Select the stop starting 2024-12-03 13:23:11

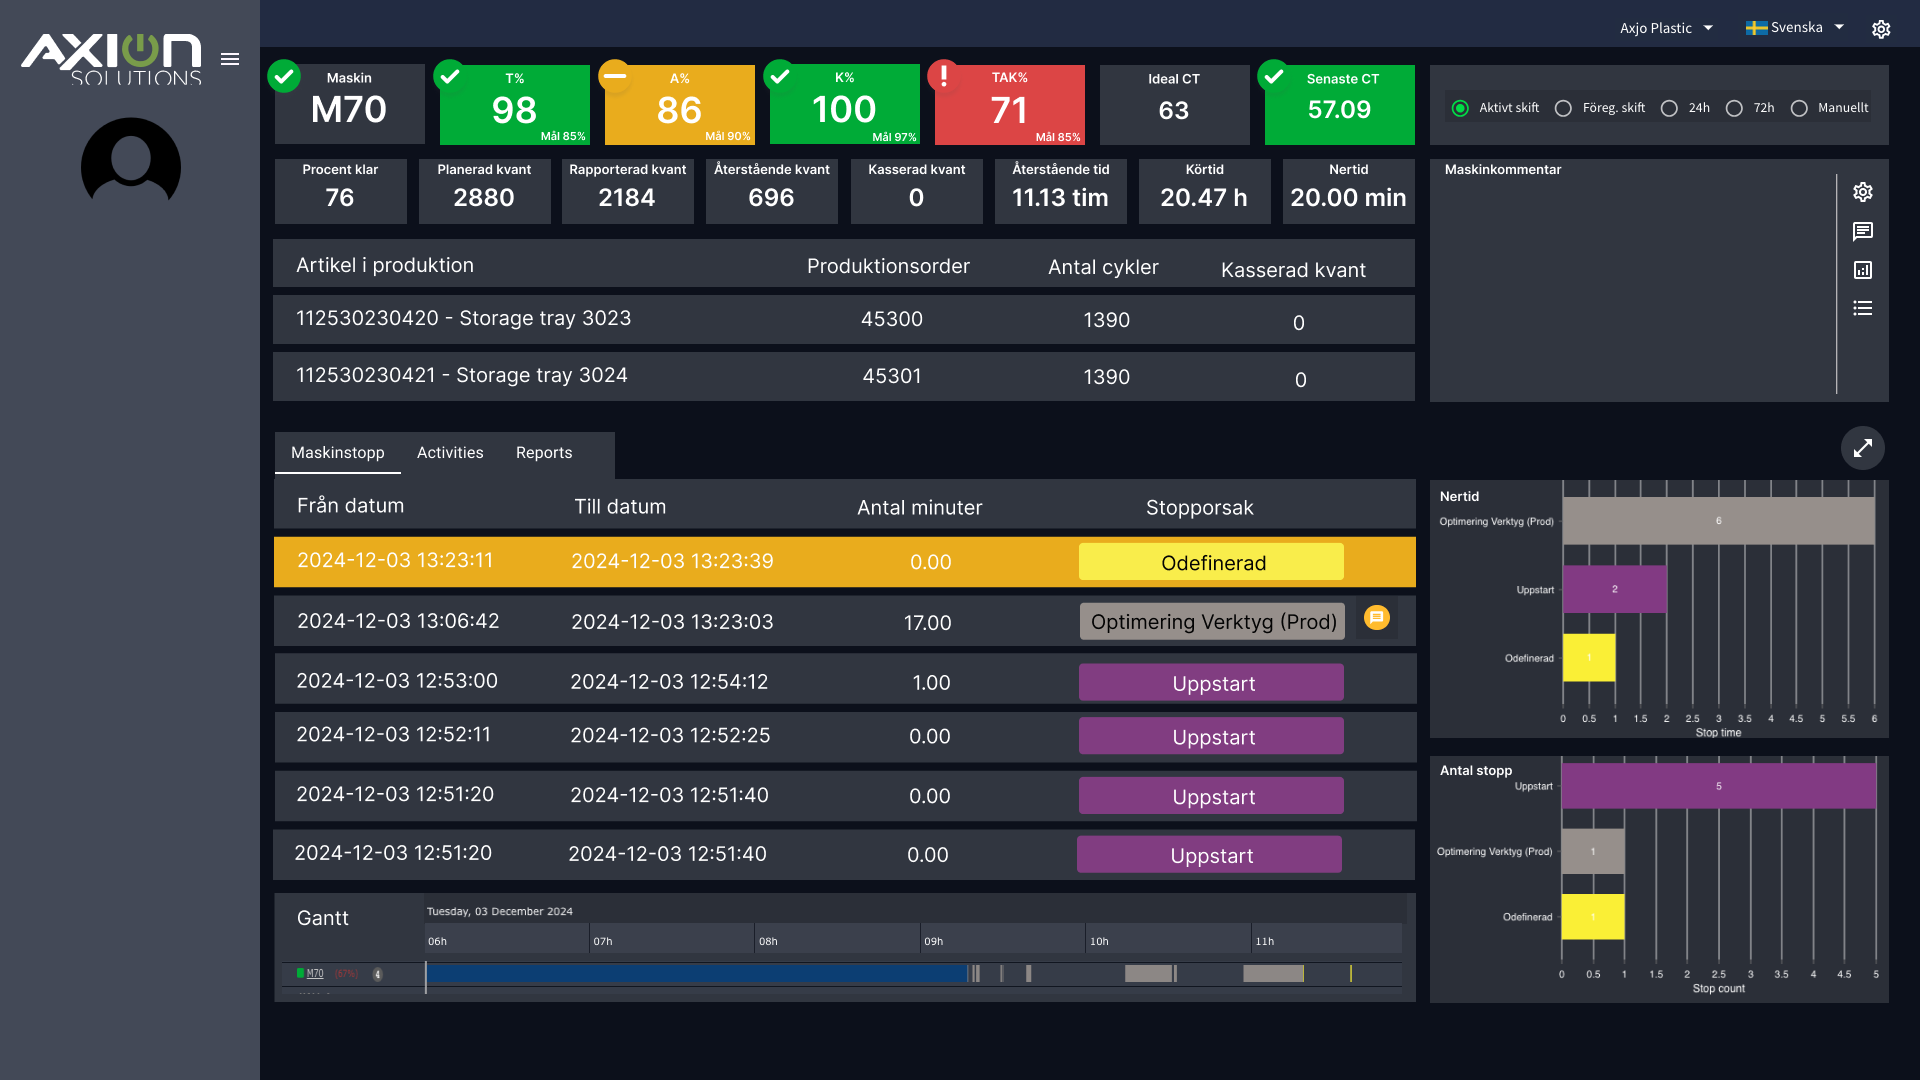[845, 562]
